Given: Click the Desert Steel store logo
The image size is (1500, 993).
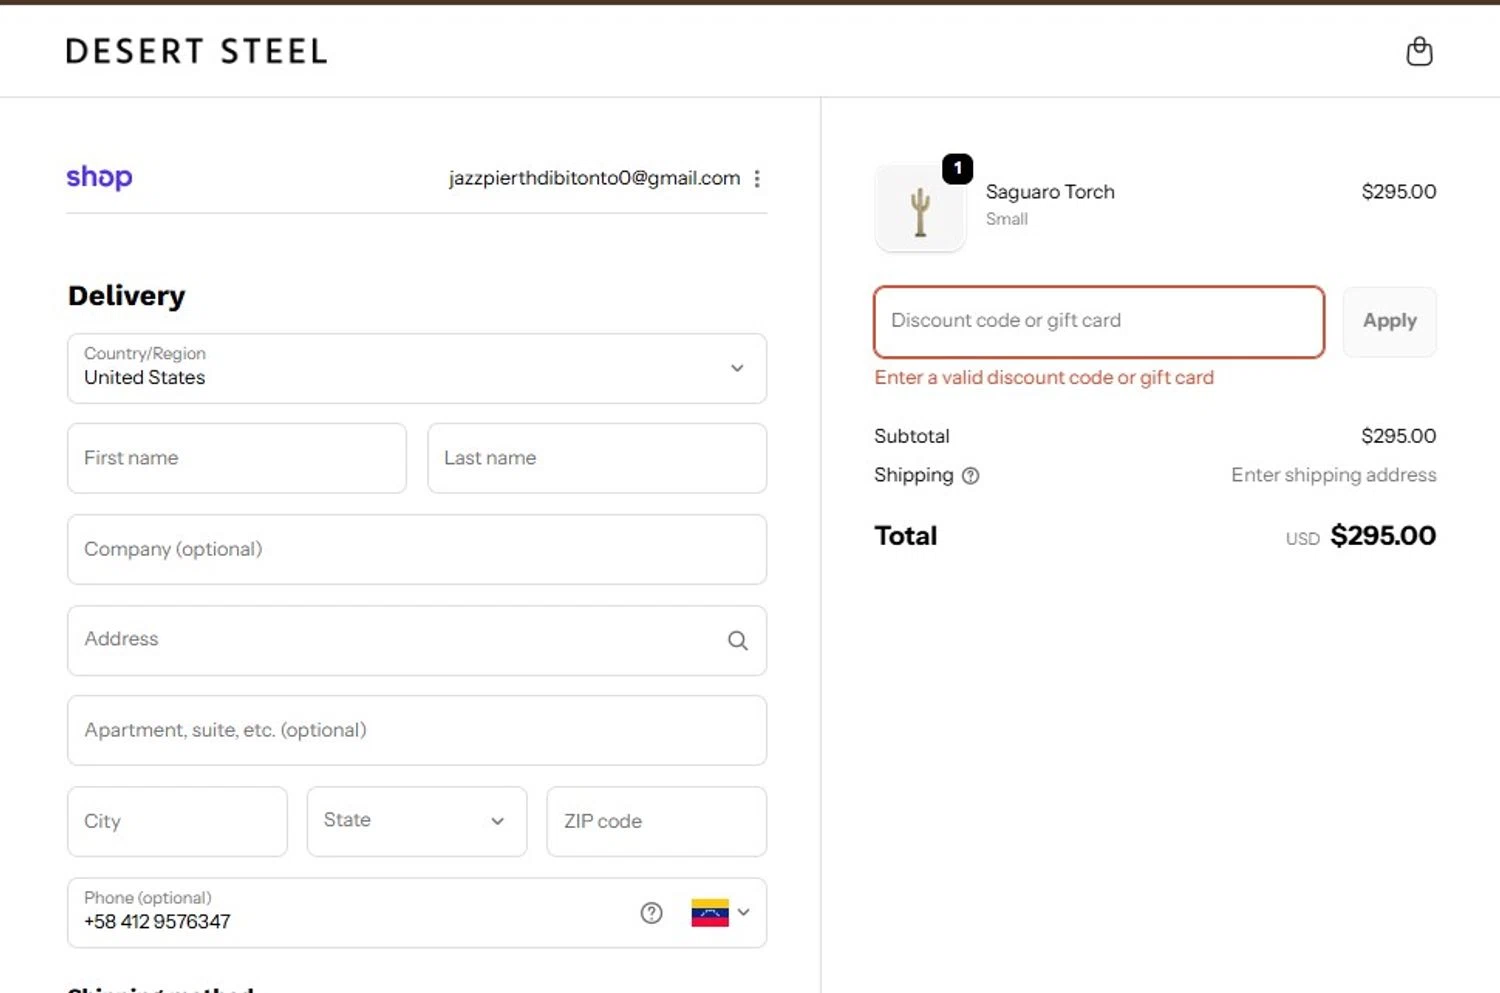Looking at the screenshot, I should pyautogui.click(x=196, y=51).
